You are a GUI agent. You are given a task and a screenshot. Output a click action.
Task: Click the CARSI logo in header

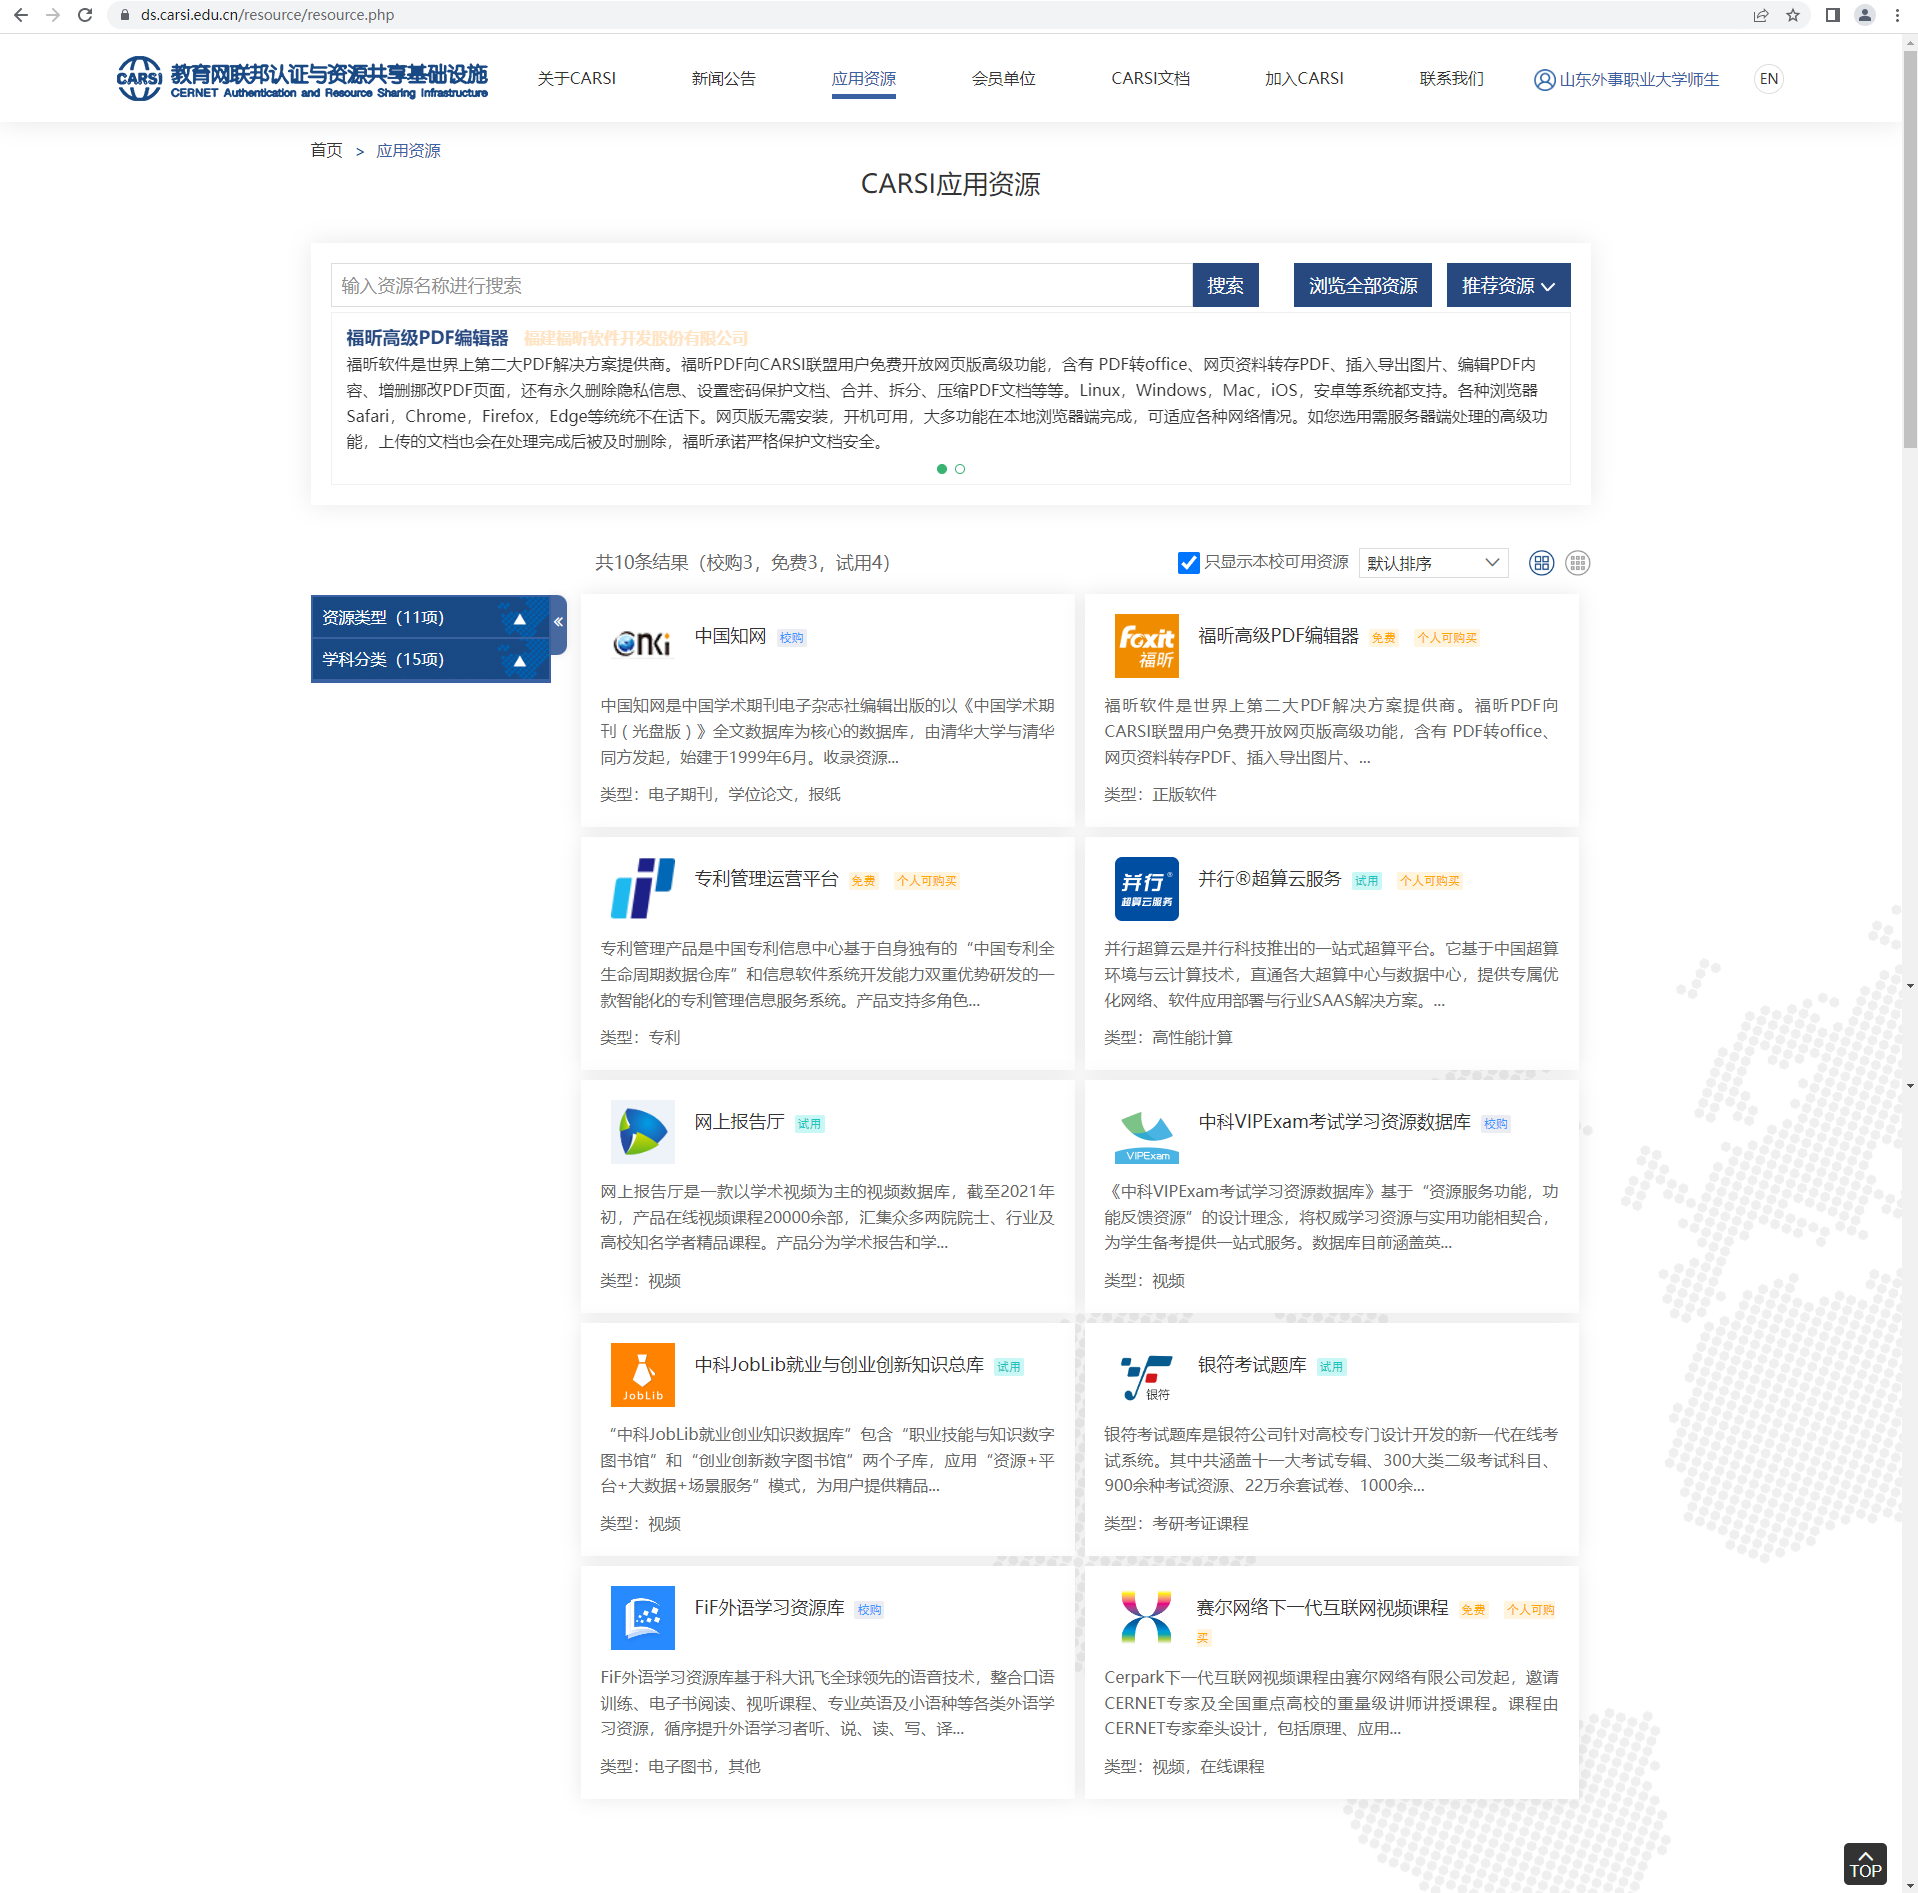[x=302, y=79]
